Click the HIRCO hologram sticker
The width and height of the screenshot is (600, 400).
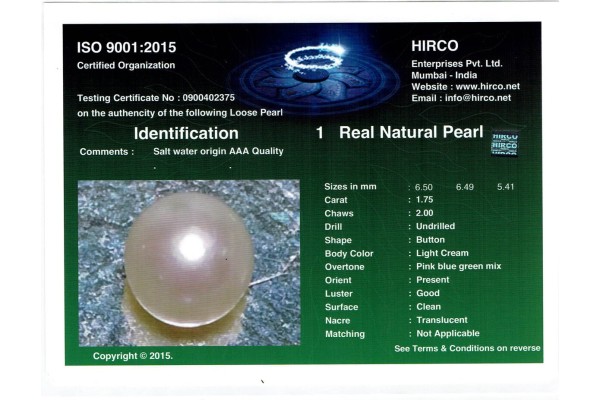tap(505, 143)
